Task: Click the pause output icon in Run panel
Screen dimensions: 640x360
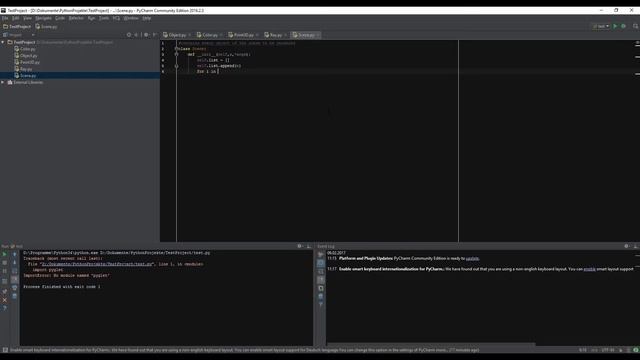Action: (x=4, y=271)
